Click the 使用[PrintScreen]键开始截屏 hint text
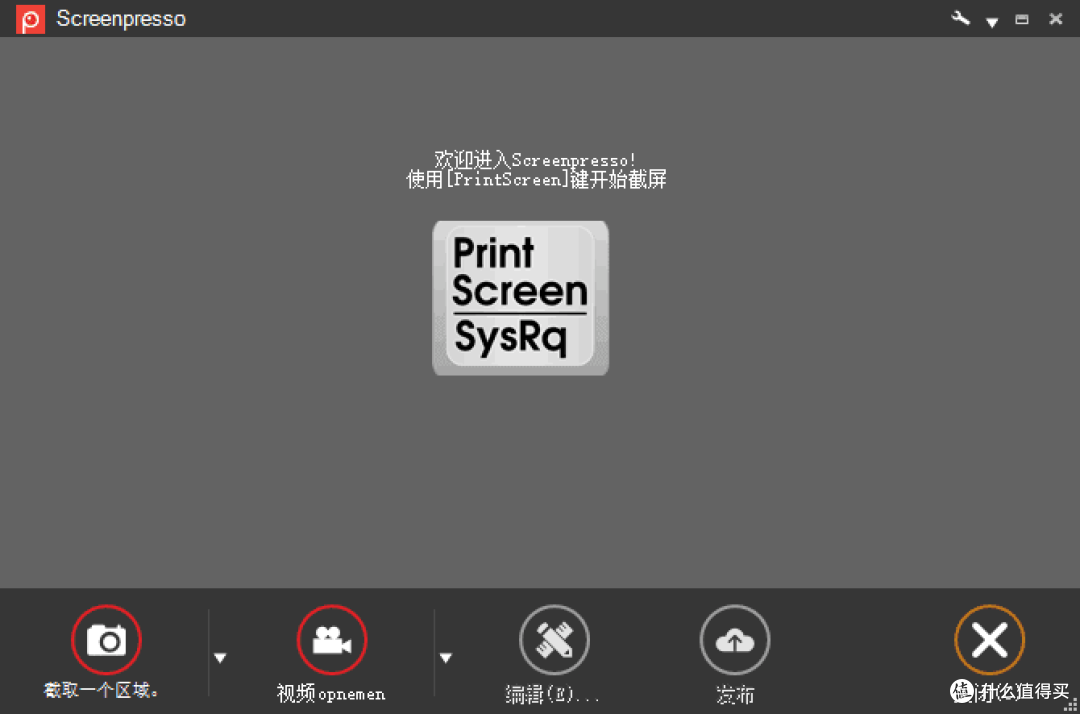This screenshot has width=1080, height=714. (x=536, y=179)
